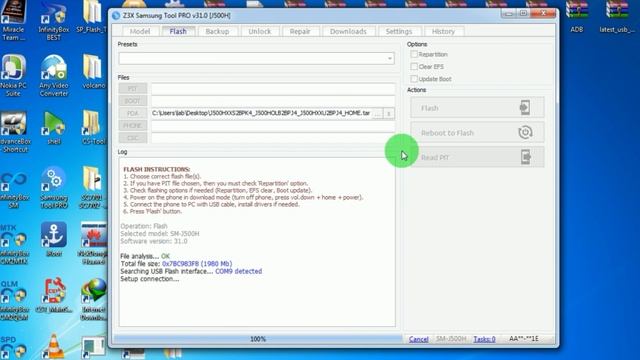Viewport: 640px width, 360px height.
Task: Open the SC7701 SC7702 folder icon
Action: (92, 187)
